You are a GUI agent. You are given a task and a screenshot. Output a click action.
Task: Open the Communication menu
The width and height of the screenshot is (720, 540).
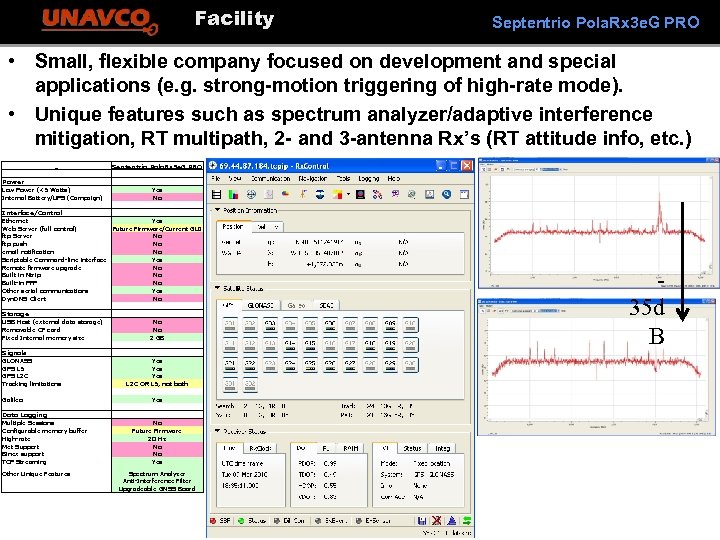point(270,178)
